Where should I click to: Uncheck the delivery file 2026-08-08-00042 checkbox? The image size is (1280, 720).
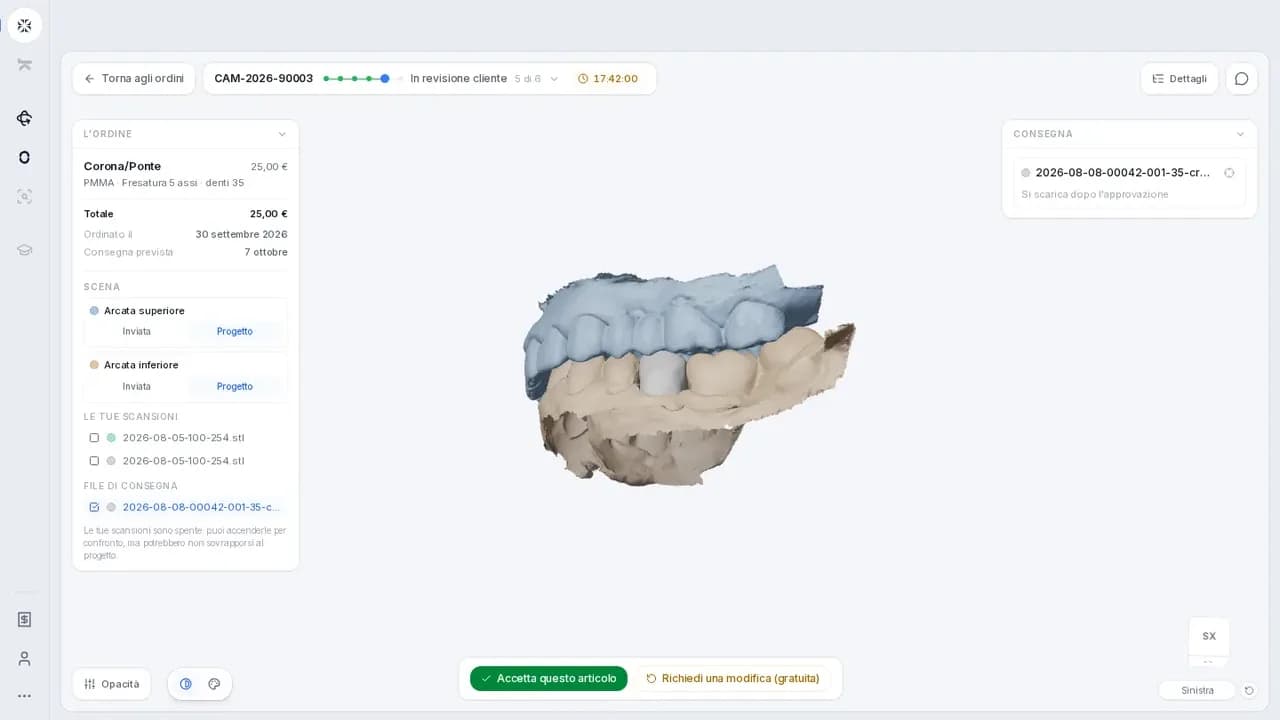[x=94, y=507]
